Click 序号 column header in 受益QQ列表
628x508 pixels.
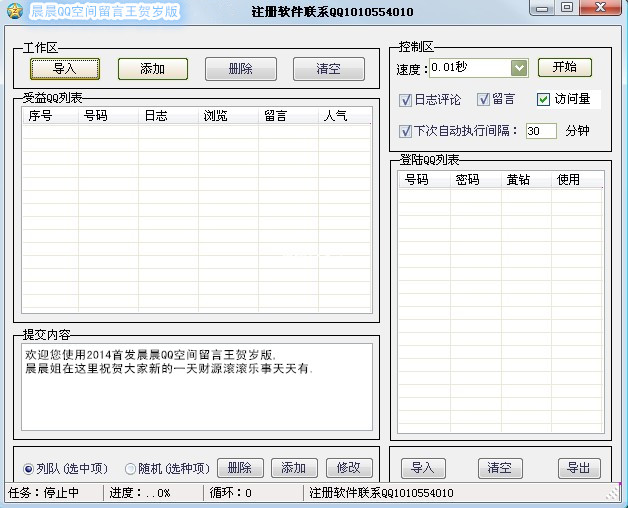pyautogui.click(x=50, y=116)
